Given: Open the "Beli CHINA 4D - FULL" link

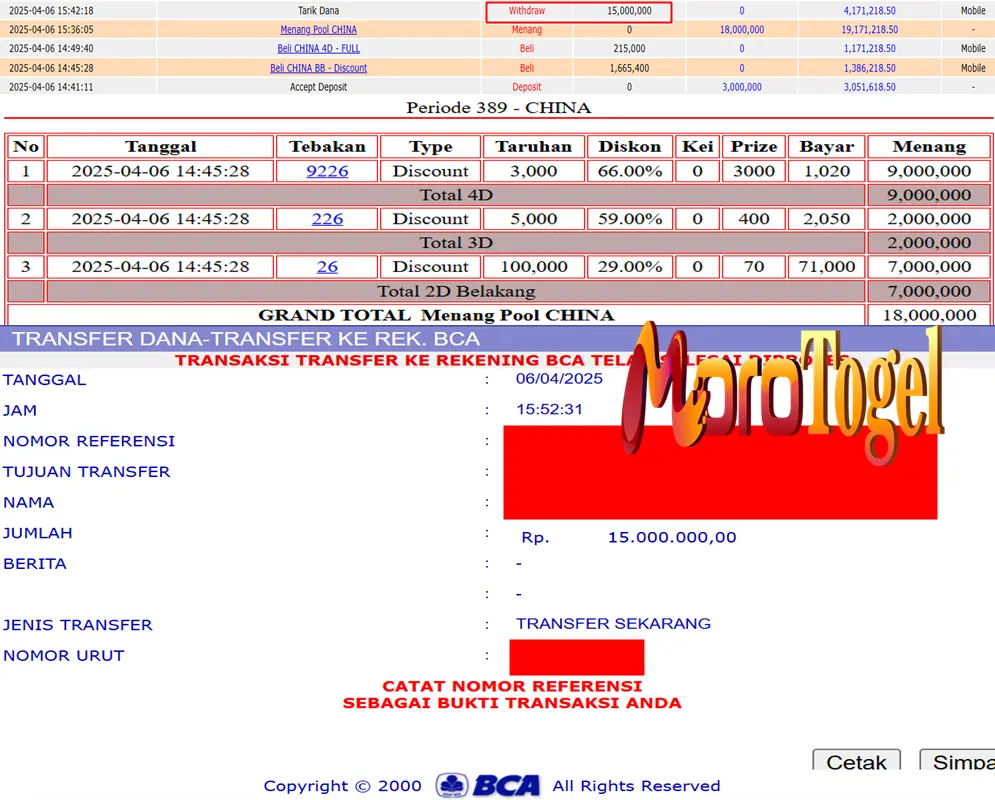Looking at the screenshot, I should coord(318,48).
